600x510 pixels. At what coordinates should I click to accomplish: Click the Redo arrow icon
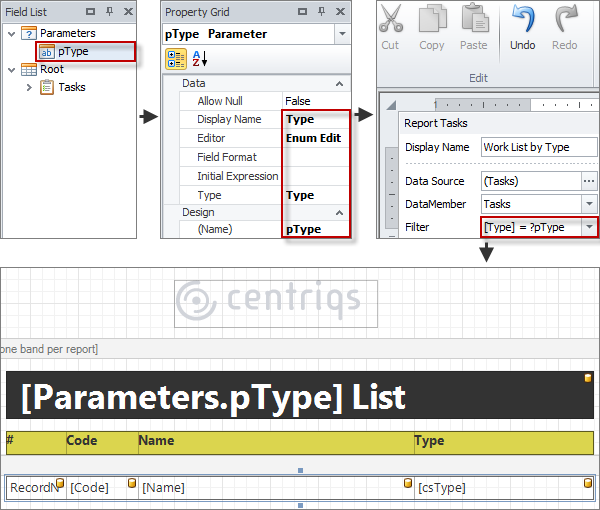(564, 28)
